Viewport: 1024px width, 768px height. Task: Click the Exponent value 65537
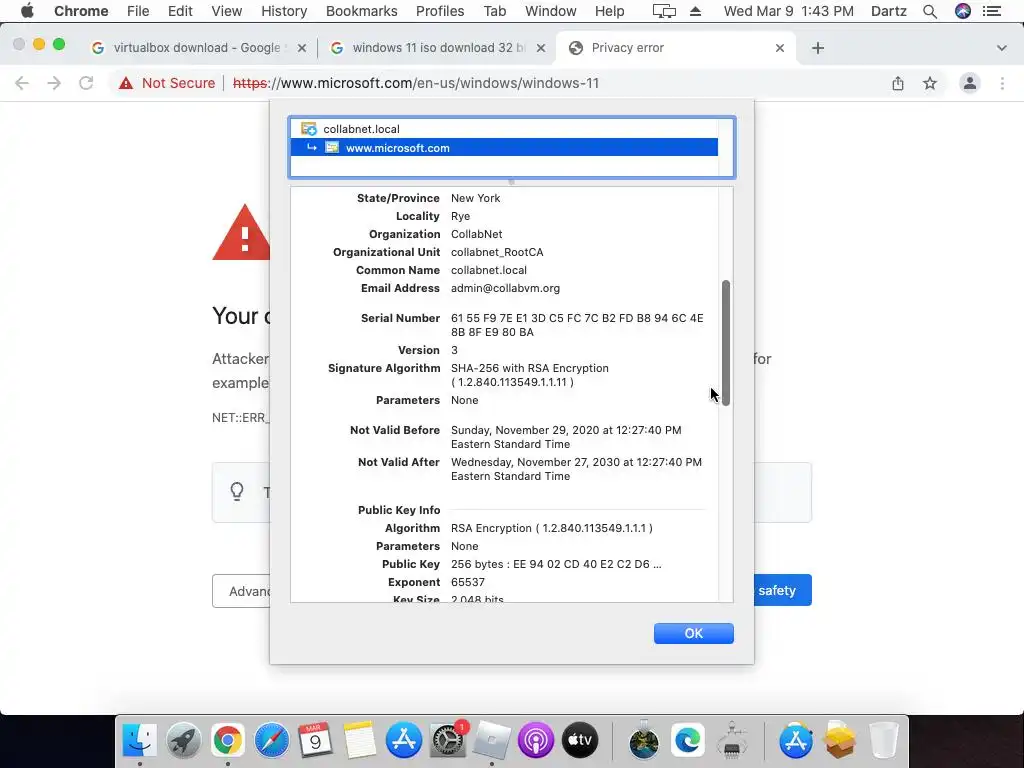468,583
